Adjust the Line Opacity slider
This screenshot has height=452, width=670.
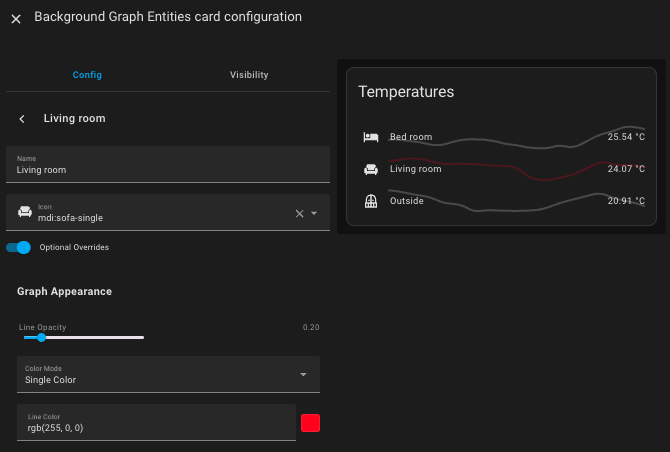(x=84, y=338)
